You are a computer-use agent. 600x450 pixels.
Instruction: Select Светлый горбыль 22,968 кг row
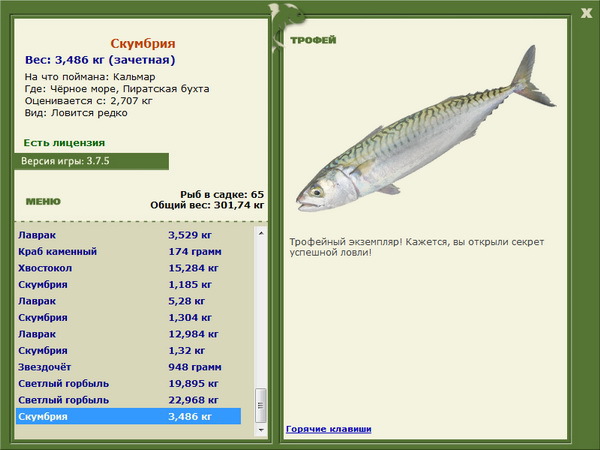(x=129, y=399)
